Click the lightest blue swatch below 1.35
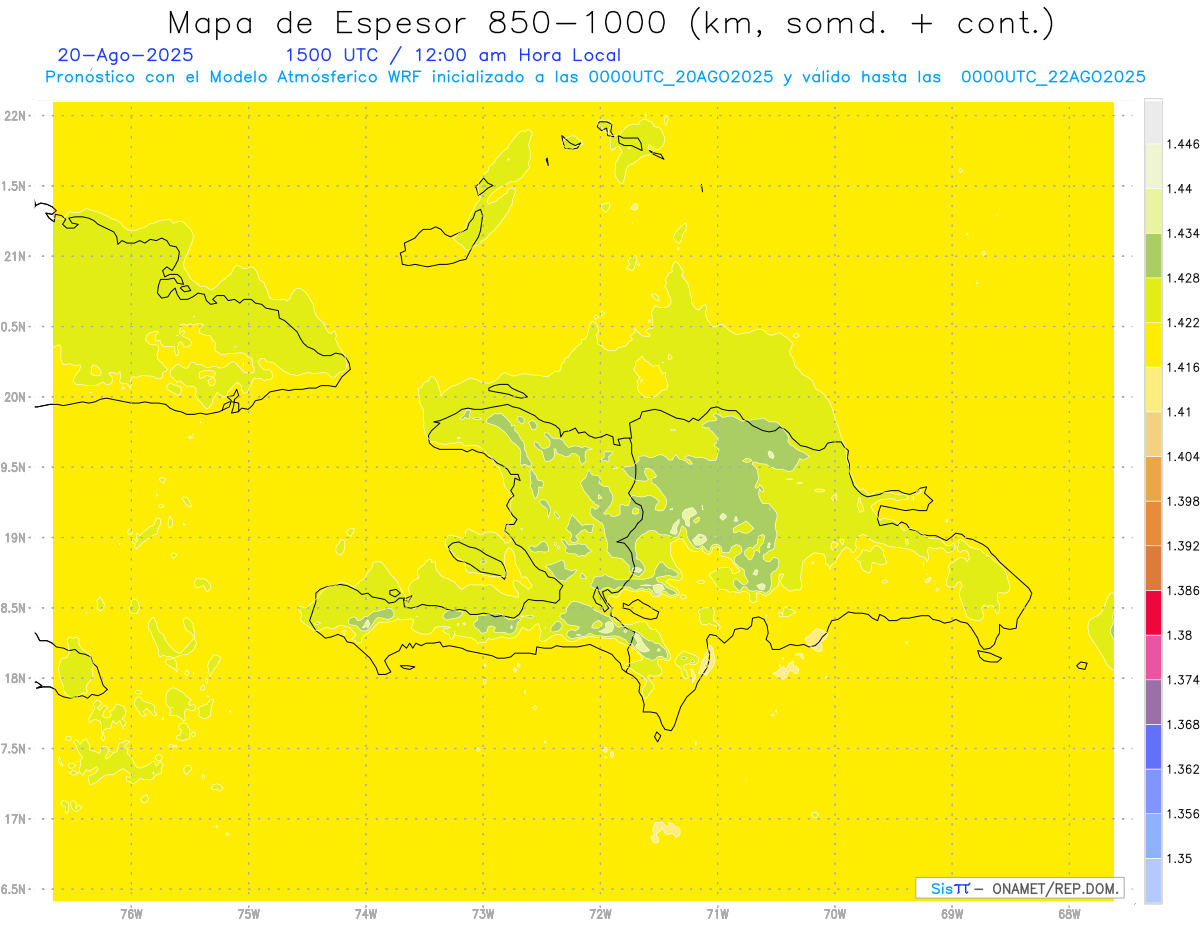The width and height of the screenshot is (1200, 927). coord(1153,881)
